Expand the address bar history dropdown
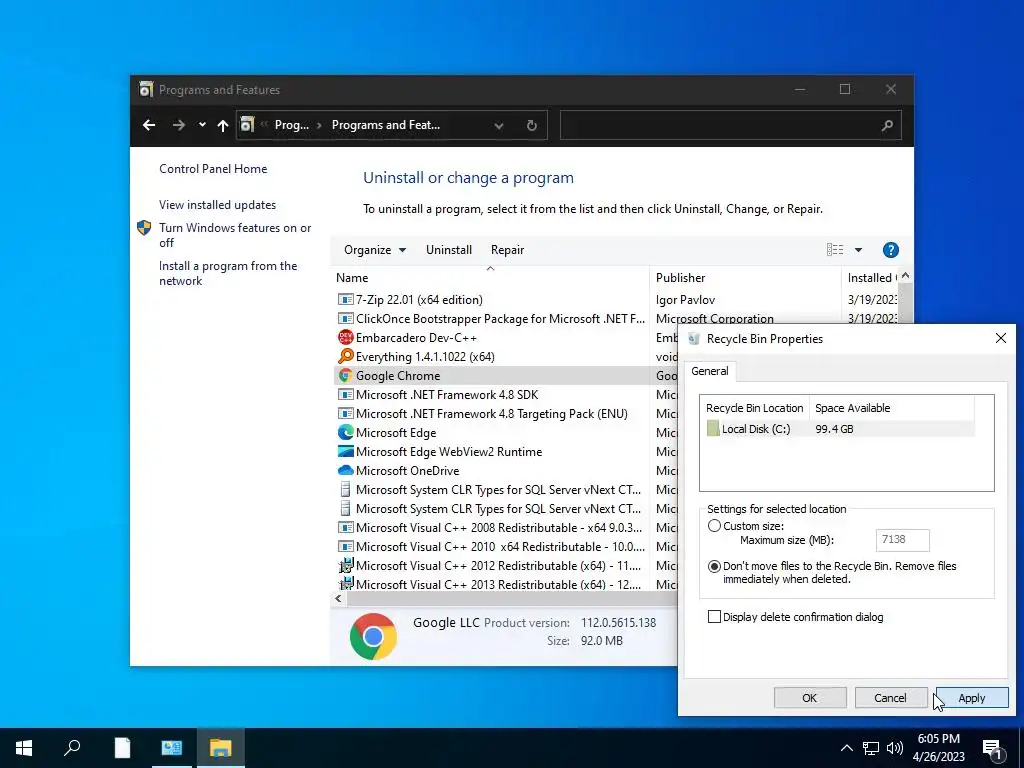The image size is (1024, 768). (498, 125)
